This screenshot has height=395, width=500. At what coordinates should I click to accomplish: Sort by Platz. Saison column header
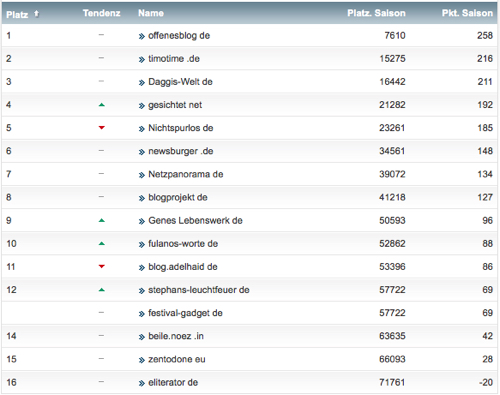click(376, 13)
